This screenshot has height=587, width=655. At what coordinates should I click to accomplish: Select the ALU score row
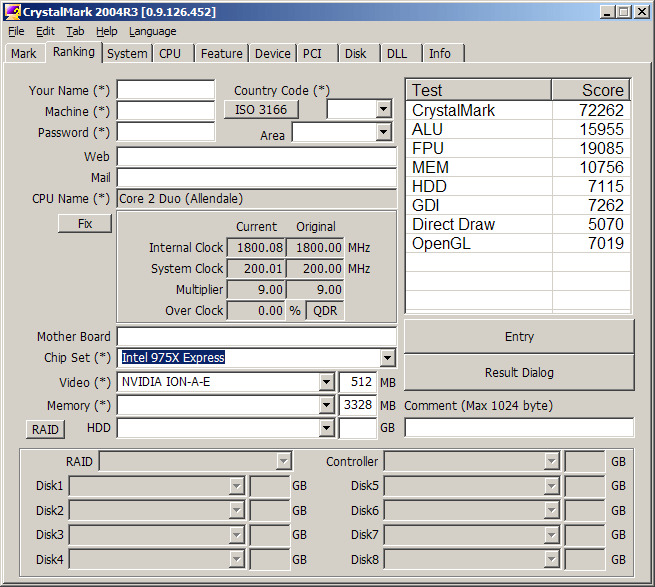click(518, 129)
